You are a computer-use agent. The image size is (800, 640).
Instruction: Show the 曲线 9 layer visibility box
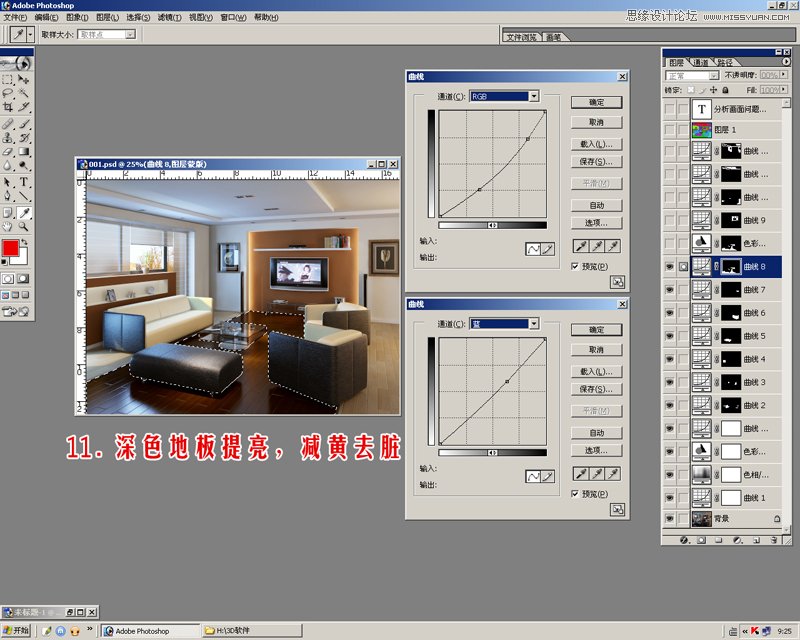click(669, 220)
